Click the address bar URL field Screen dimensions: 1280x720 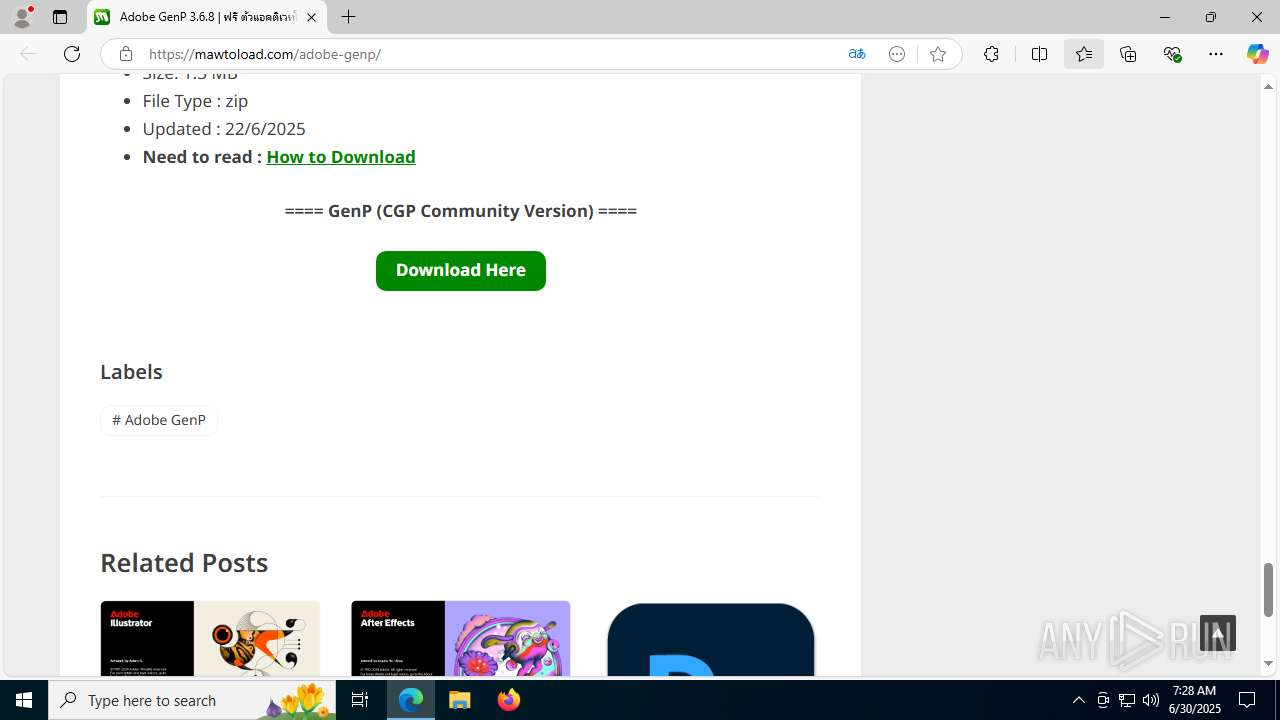click(490, 54)
